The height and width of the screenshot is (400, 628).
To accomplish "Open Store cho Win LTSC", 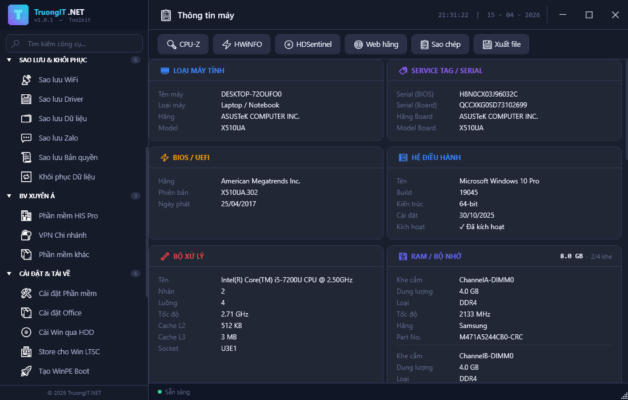I will click(x=70, y=351).
